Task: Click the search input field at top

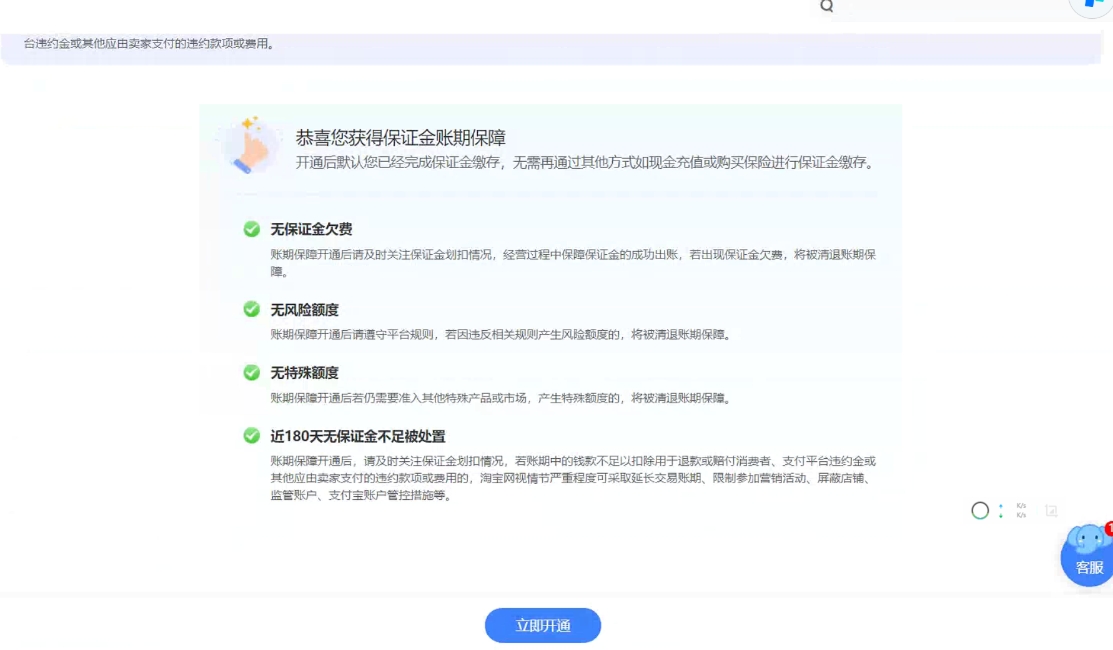Action: (950, 6)
